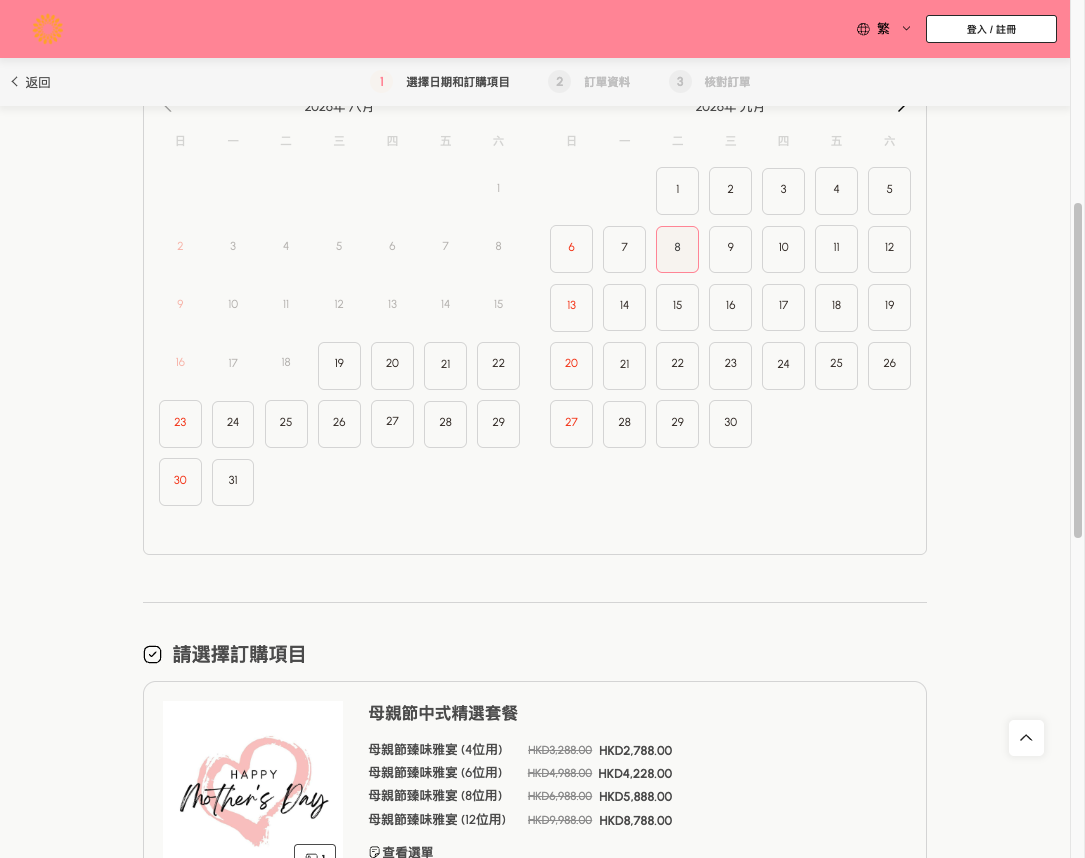
Task: Choose August 19 in the calendar
Action: point(339,365)
